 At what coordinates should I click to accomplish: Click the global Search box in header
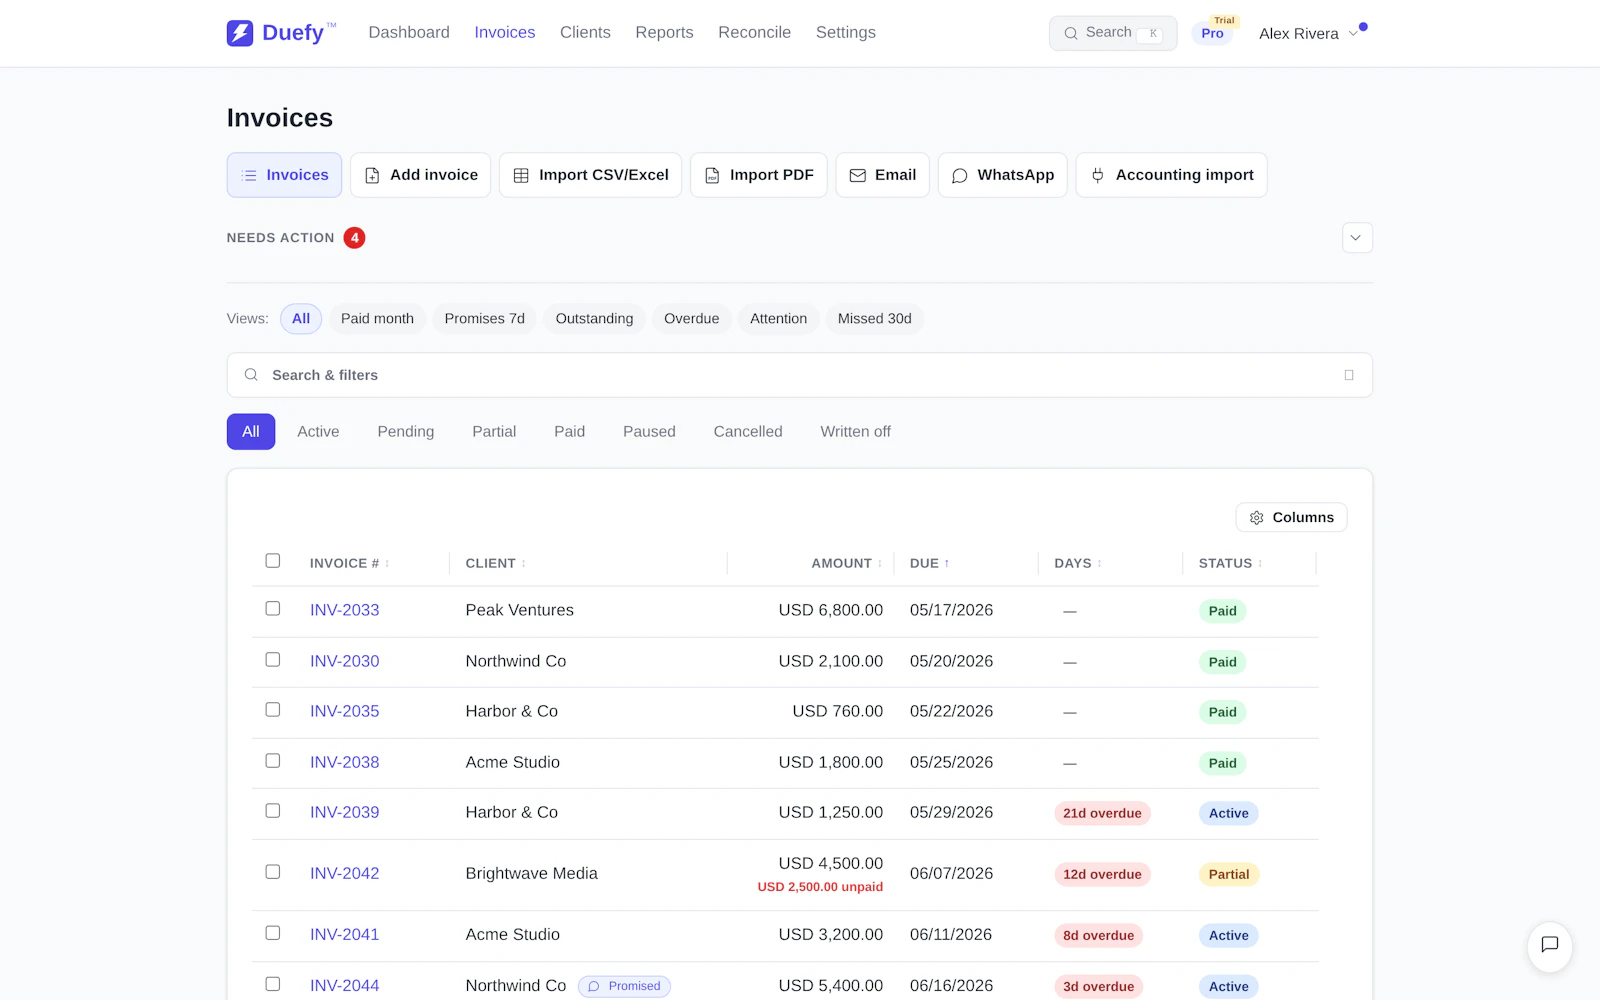(x=1113, y=33)
